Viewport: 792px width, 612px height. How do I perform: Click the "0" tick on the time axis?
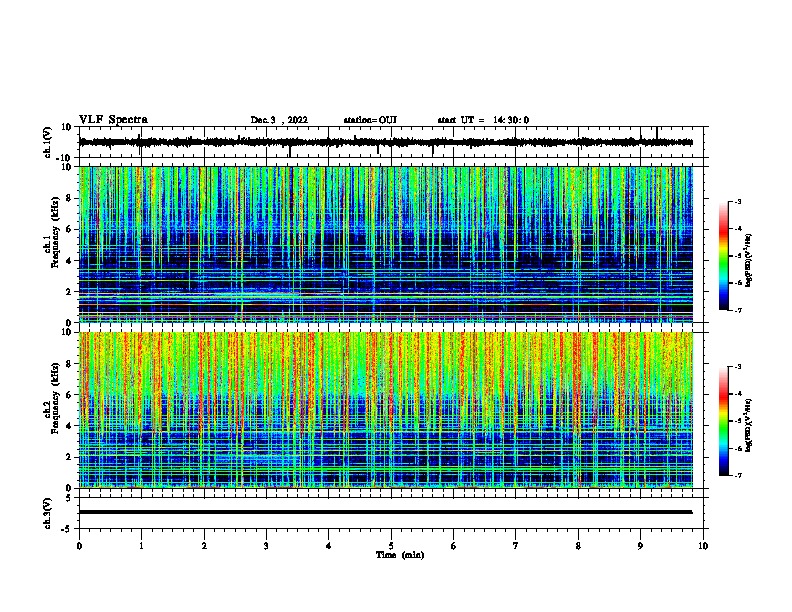[x=79, y=546]
